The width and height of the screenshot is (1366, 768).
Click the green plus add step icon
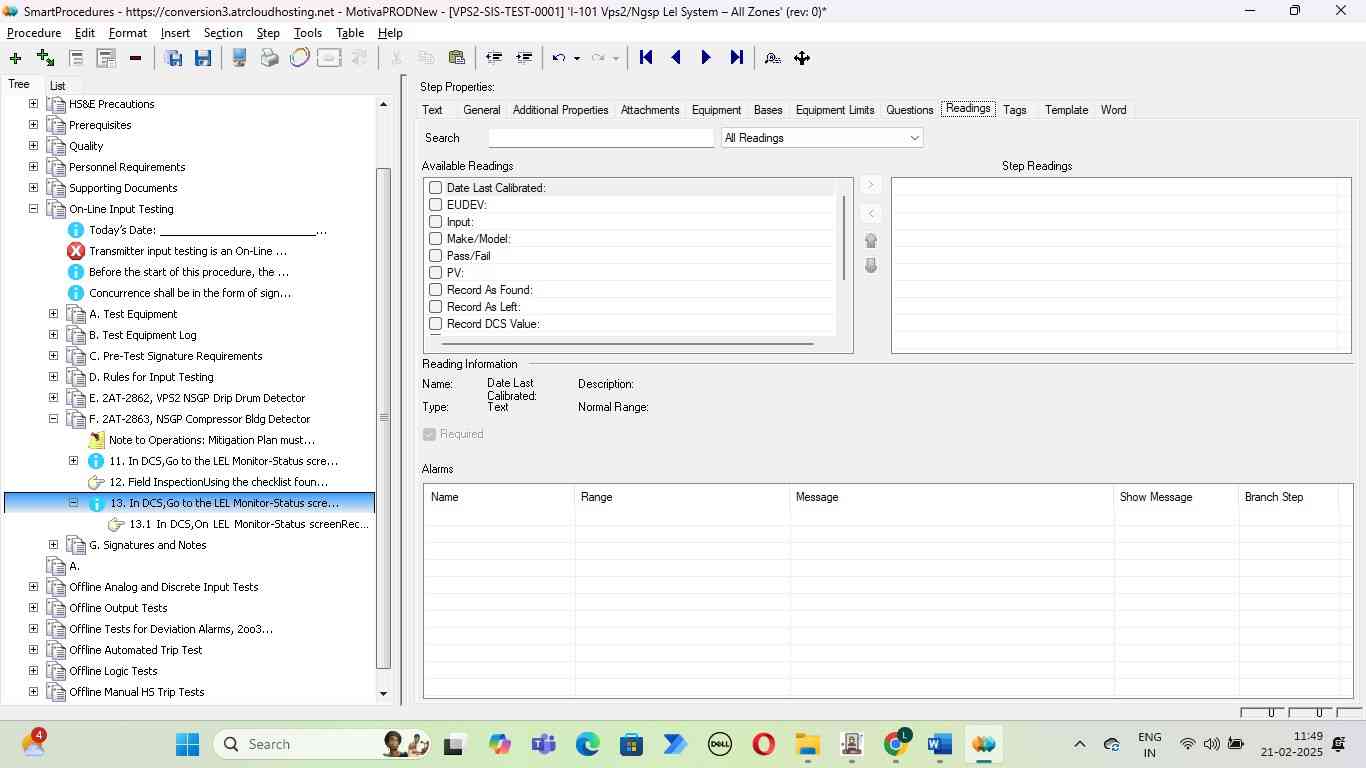click(15, 58)
